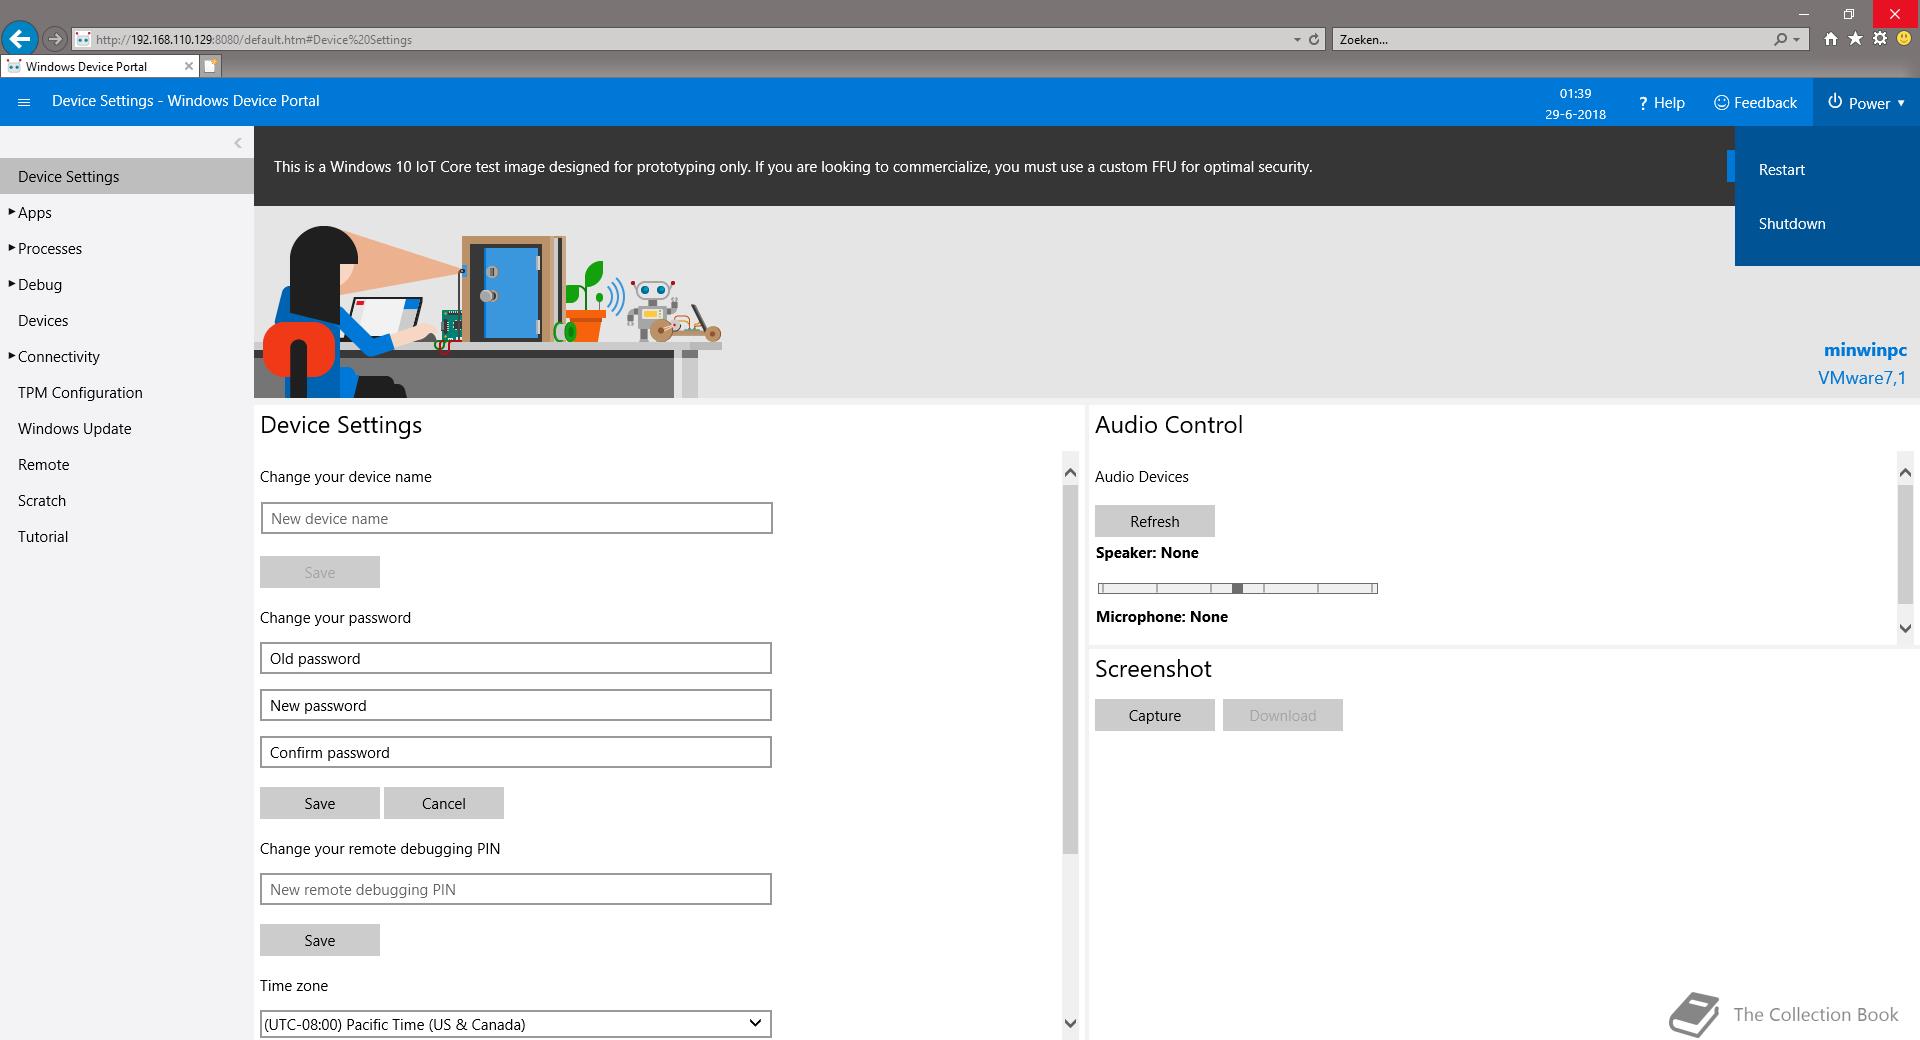Choose Shutdown from the Power menu

(1791, 224)
